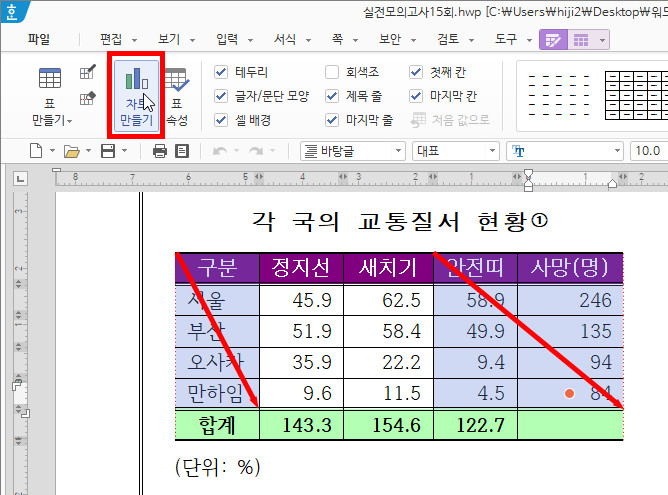The image size is (668, 495).
Task: Open the 보안 menu
Action: click(390, 39)
